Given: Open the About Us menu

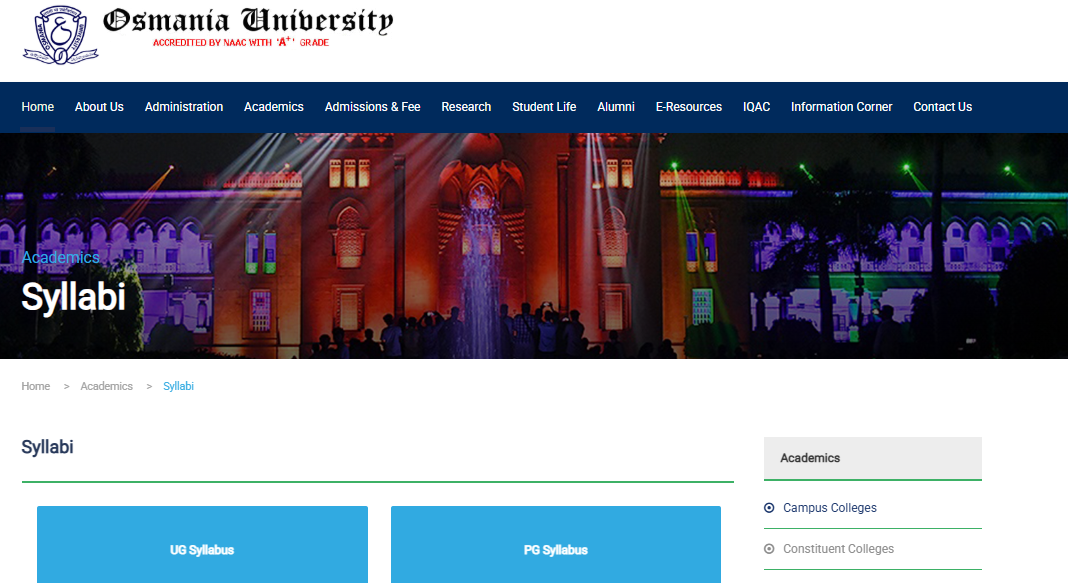Looking at the screenshot, I should pyautogui.click(x=99, y=107).
